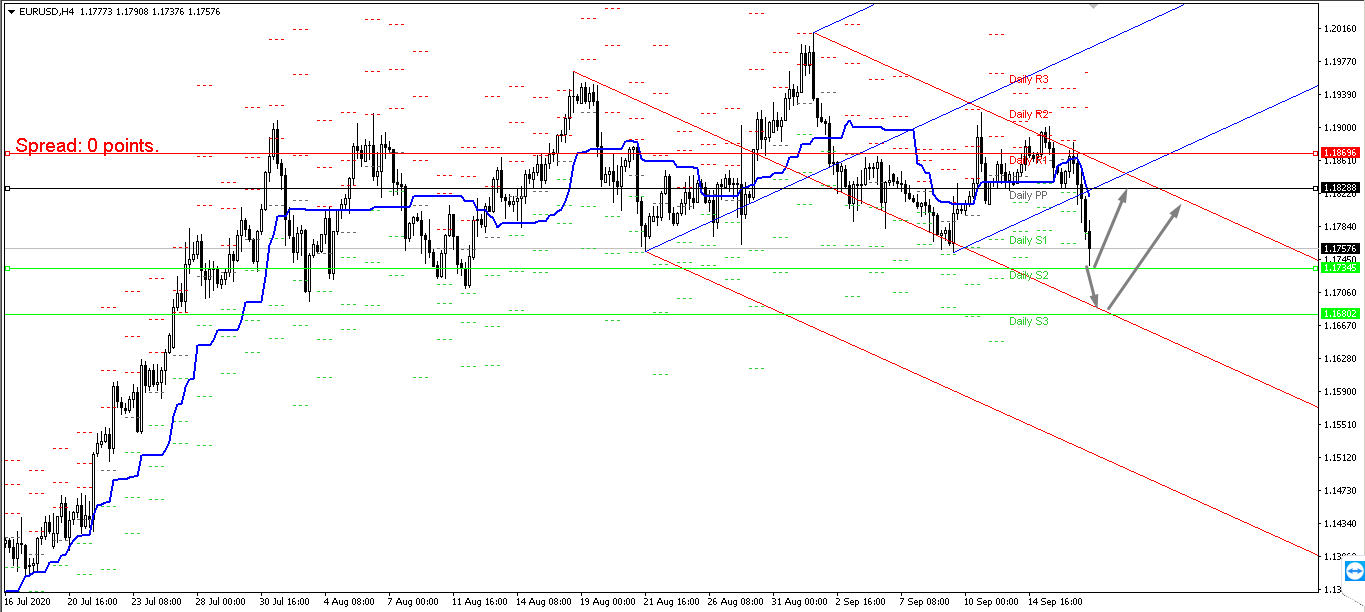Click the 4 Aug 08:00 time label
1365x612 pixels.
pyautogui.click(x=349, y=603)
